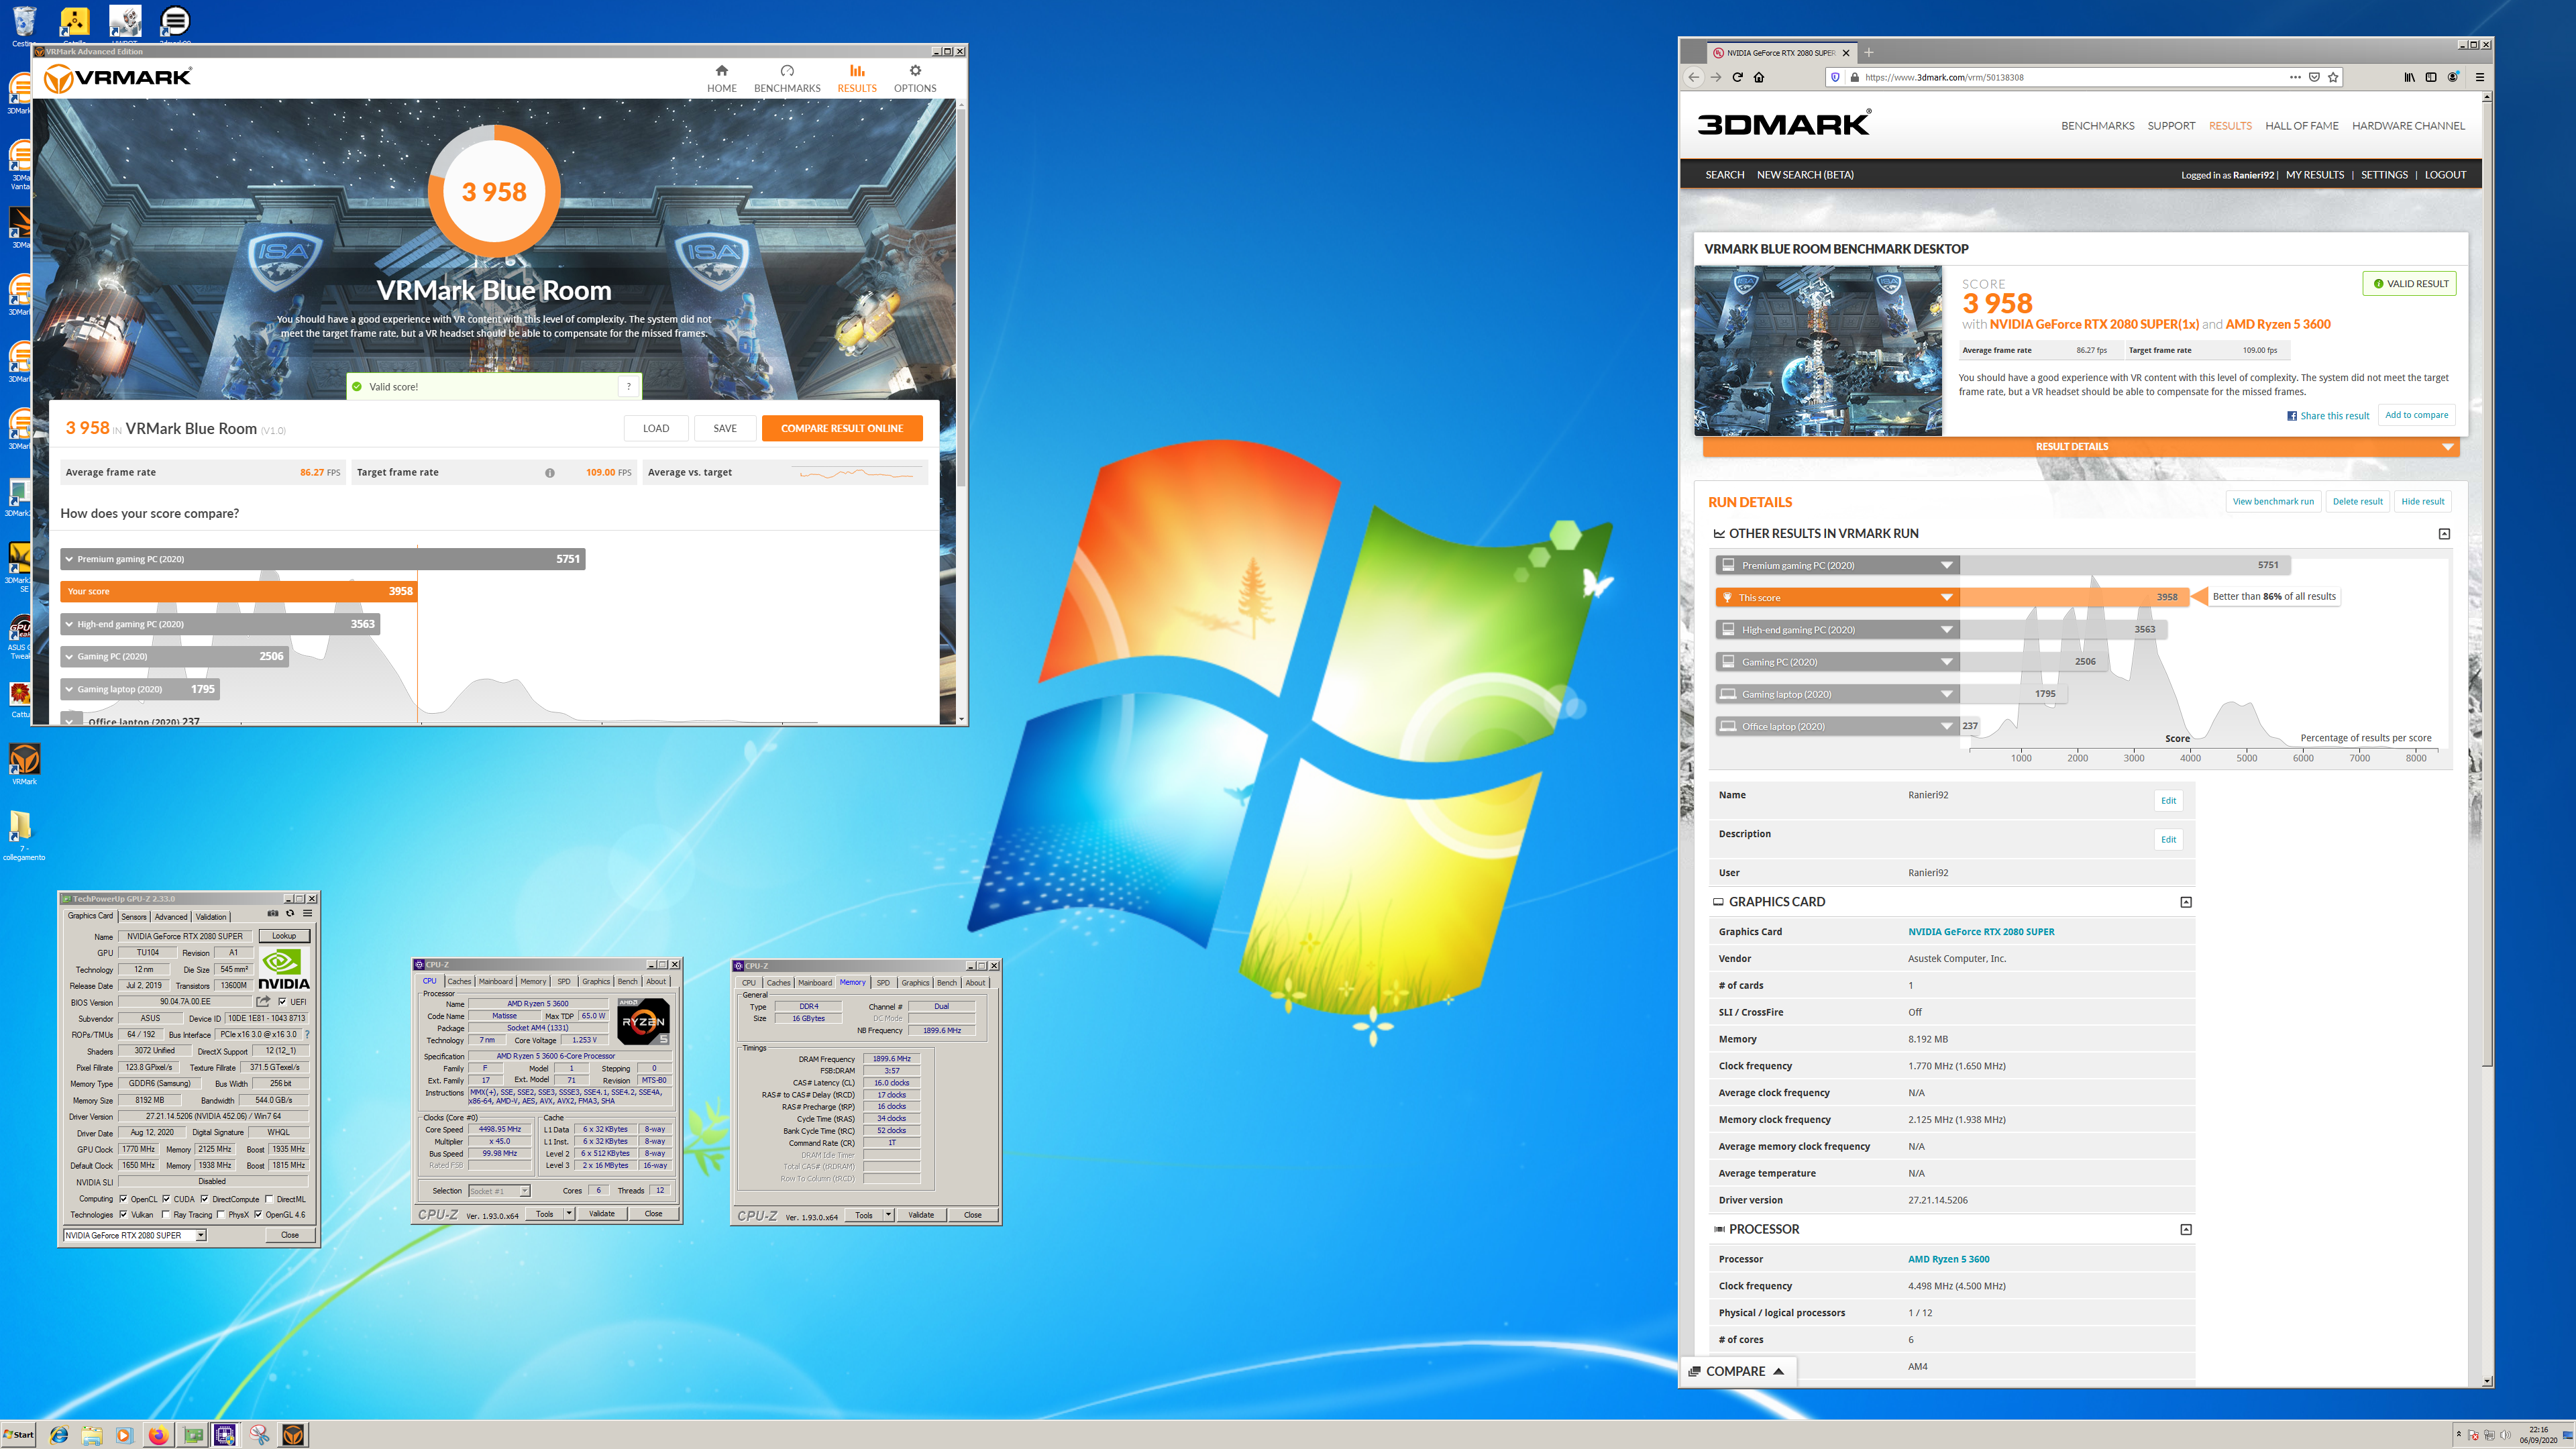This screenshot has width=2576, height=1449.
Task: Bookmark this page with star icon
Action: tap(2333, 77)
